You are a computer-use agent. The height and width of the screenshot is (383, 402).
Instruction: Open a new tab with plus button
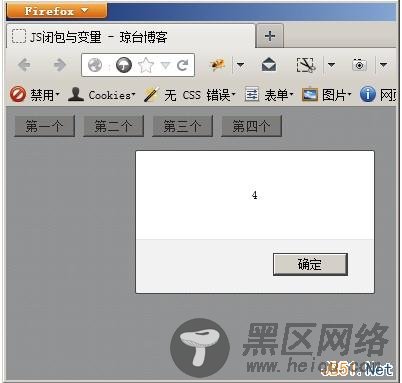click(270, 36)
